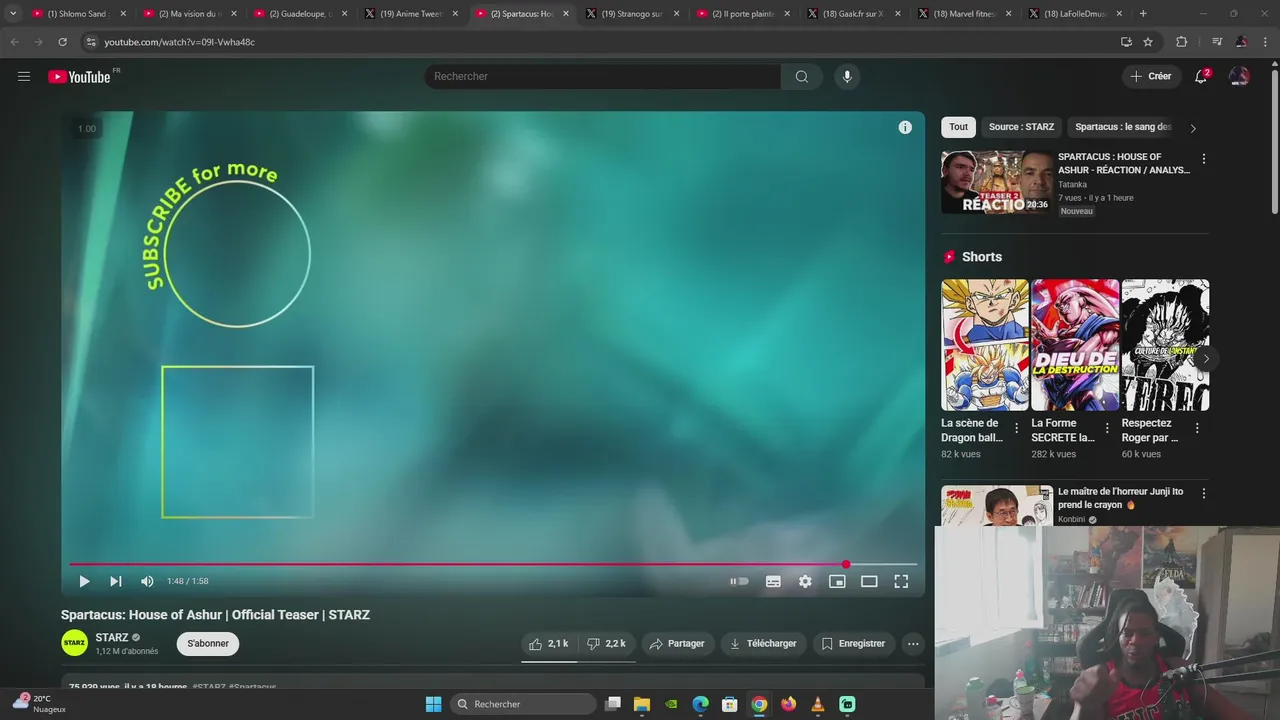Open a new browser tab
1280x720 pixels.
(1143, 14)
